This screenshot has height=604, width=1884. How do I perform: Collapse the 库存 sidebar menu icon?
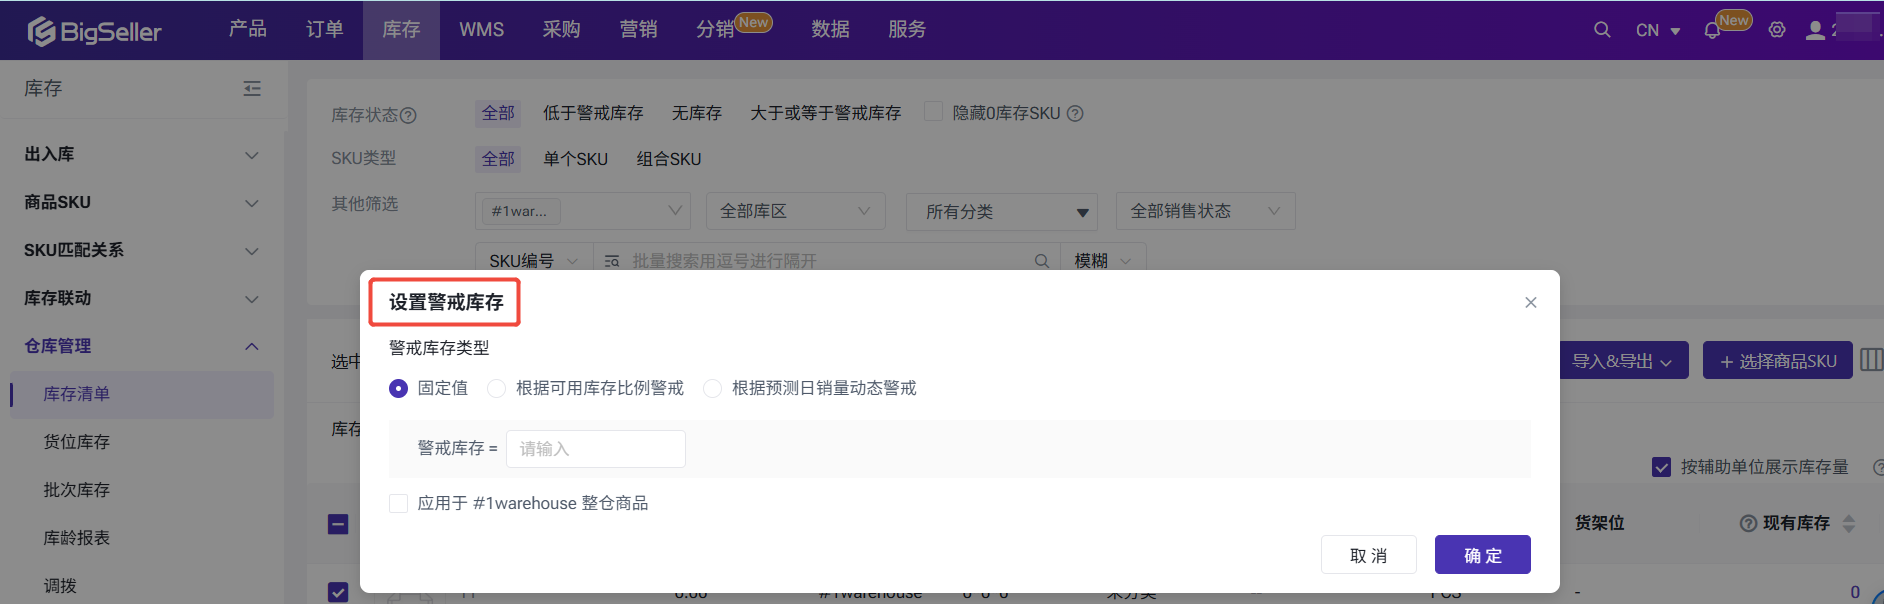(252, 89)
